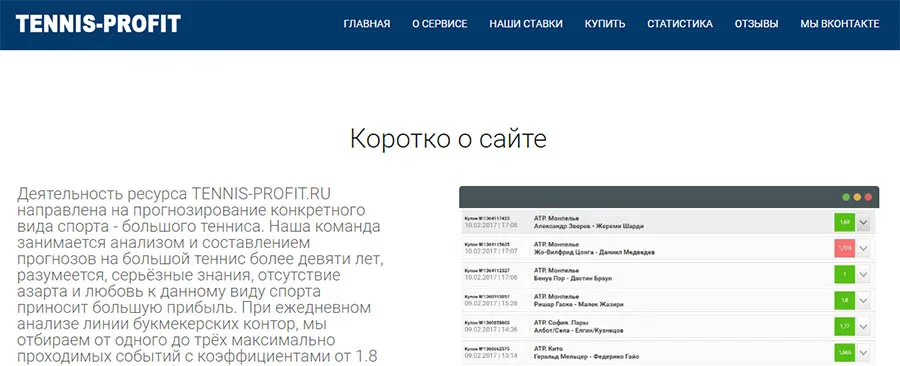Select match text Геральд Мельцер - Федерико Гайо
Screen dimensions: 900x366
point(587,356)
